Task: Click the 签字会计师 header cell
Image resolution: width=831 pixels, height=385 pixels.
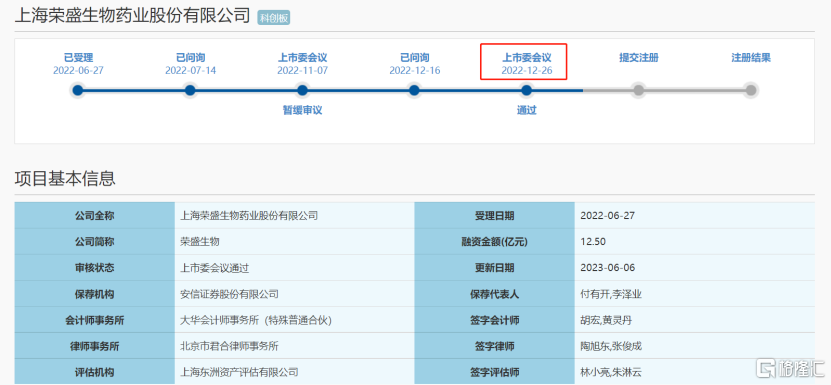Action: click(x=494, y=320)
